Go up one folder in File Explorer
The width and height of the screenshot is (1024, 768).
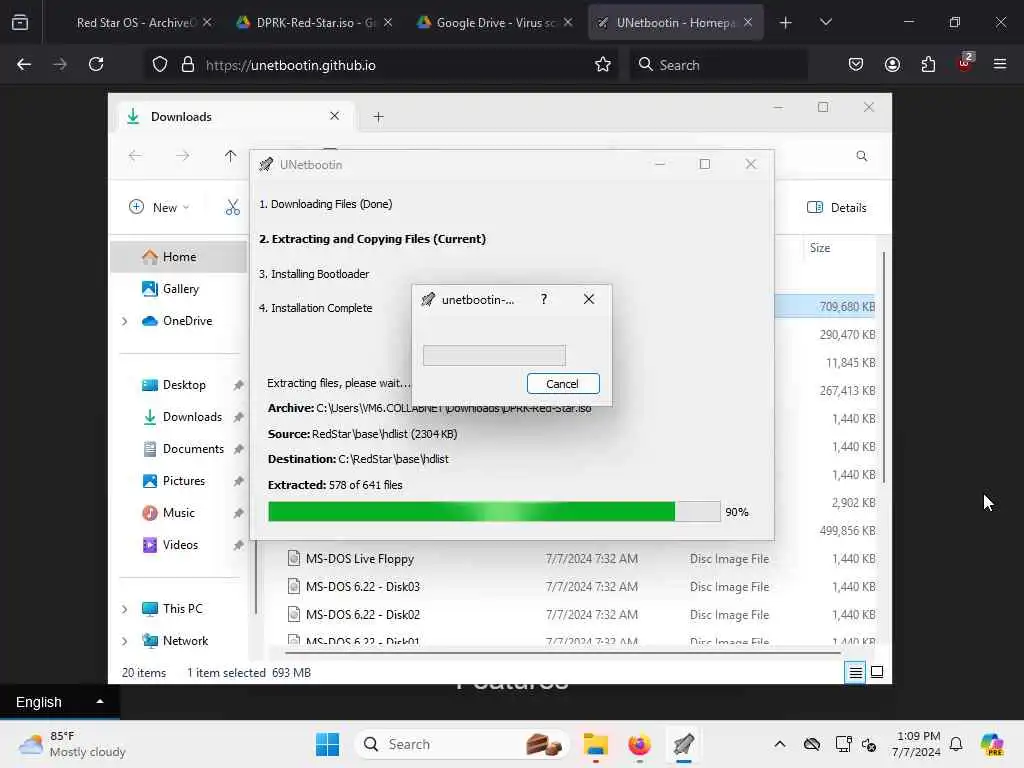tap(230, 155)
